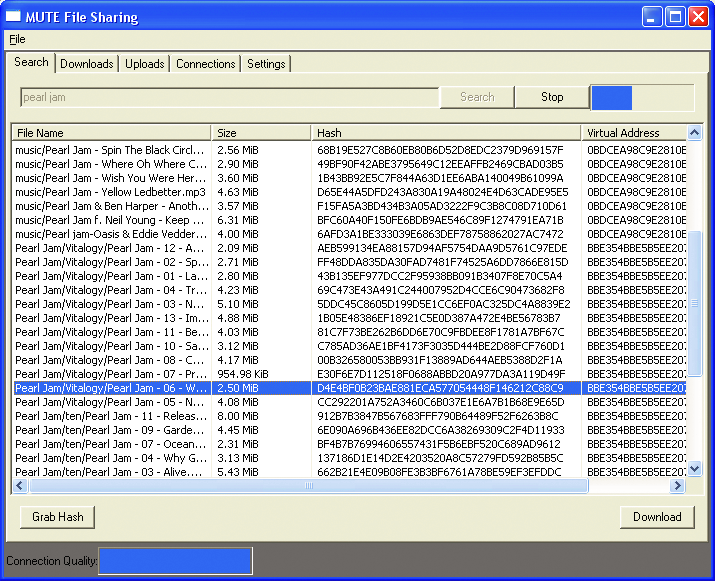Click the 954.98 KiB size cell
Screen dimensions: 715x581
243,374
